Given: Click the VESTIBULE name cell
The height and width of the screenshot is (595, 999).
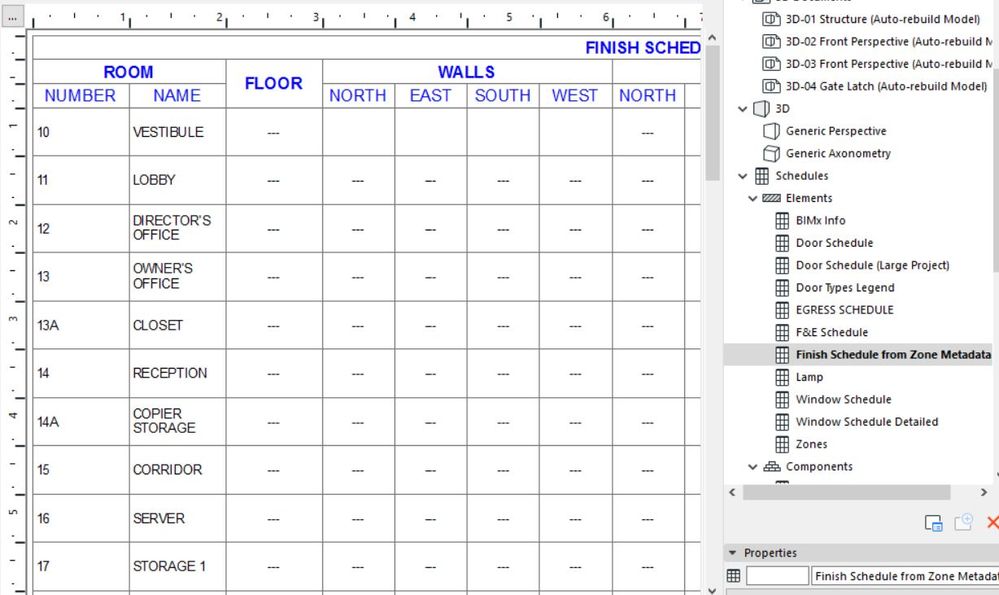Looking at the screenshot, I should (x=177, y=132).
